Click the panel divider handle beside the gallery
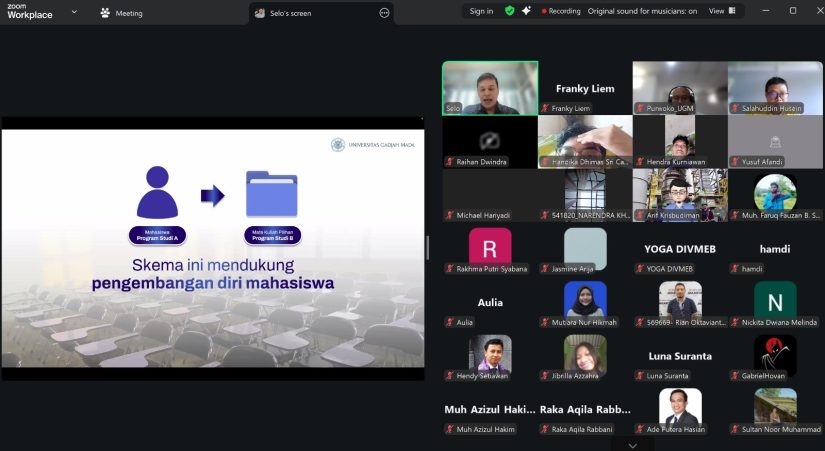 (x=429, y=248)
